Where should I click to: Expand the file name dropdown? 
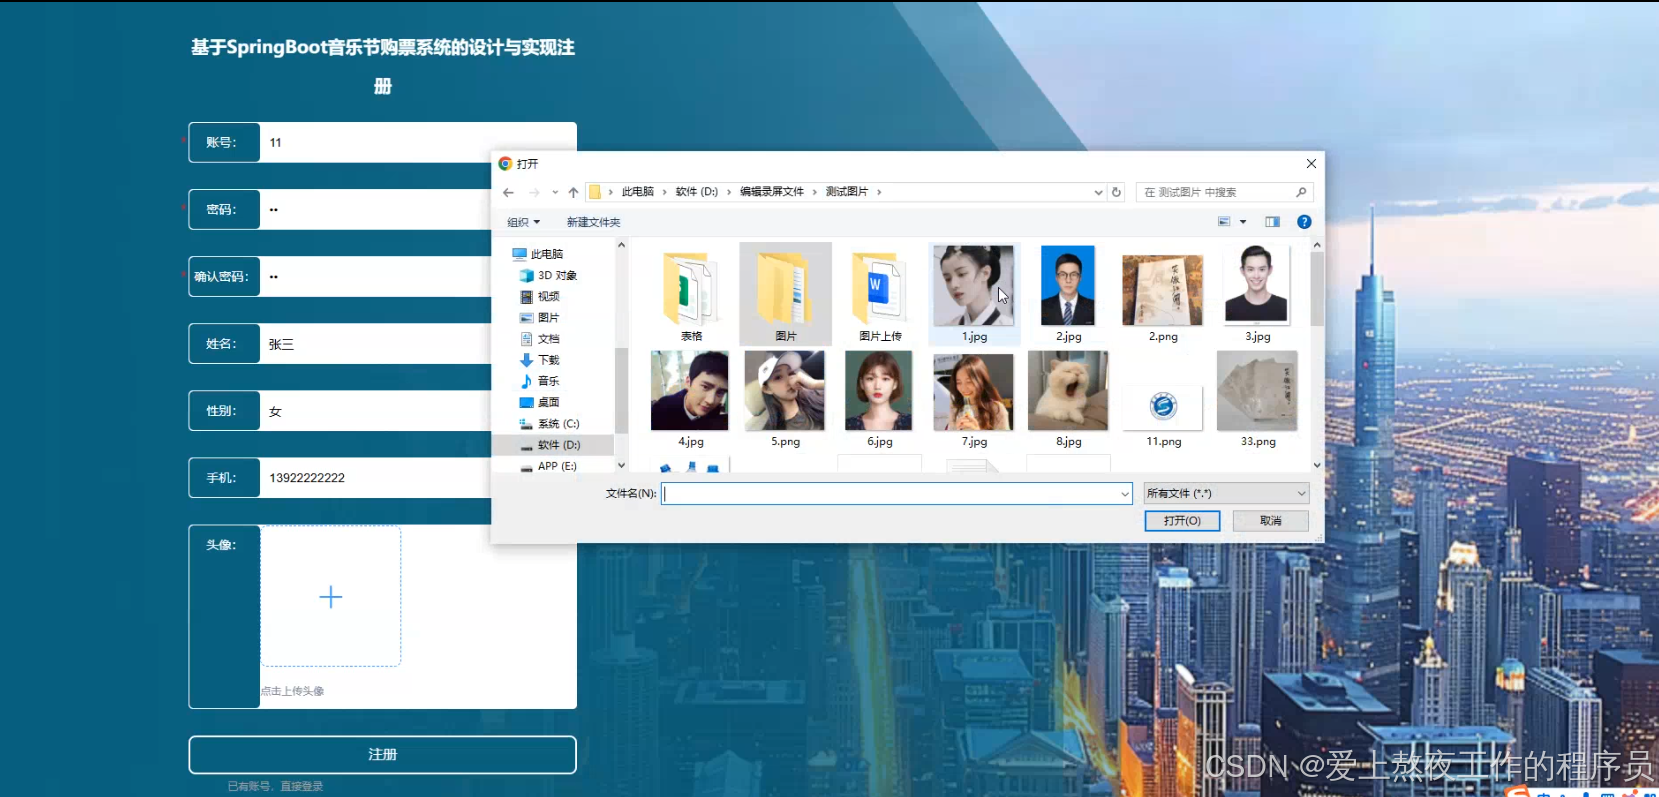[1125, 493]
